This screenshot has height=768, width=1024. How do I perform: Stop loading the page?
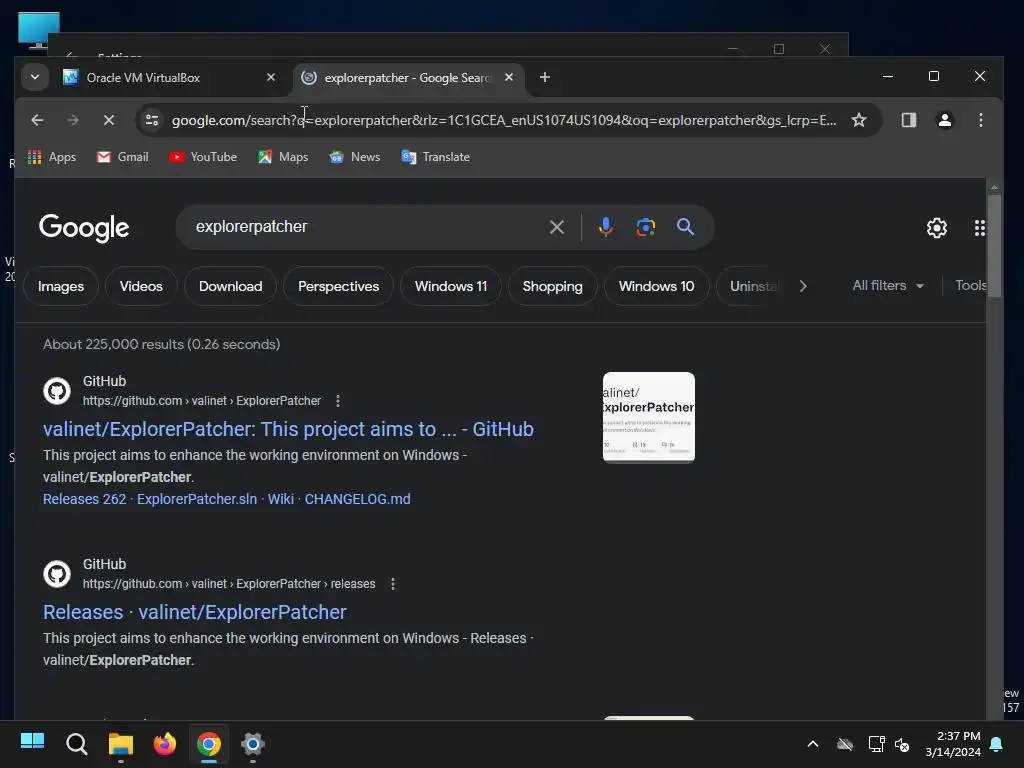click(x=109, y=120)
